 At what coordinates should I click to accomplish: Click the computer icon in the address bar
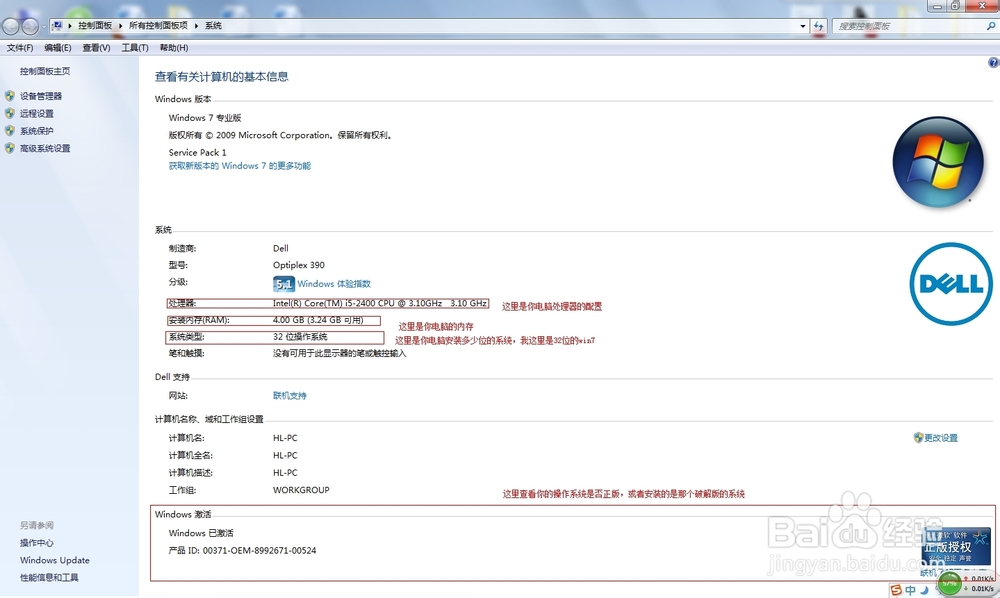coord(57,26)
